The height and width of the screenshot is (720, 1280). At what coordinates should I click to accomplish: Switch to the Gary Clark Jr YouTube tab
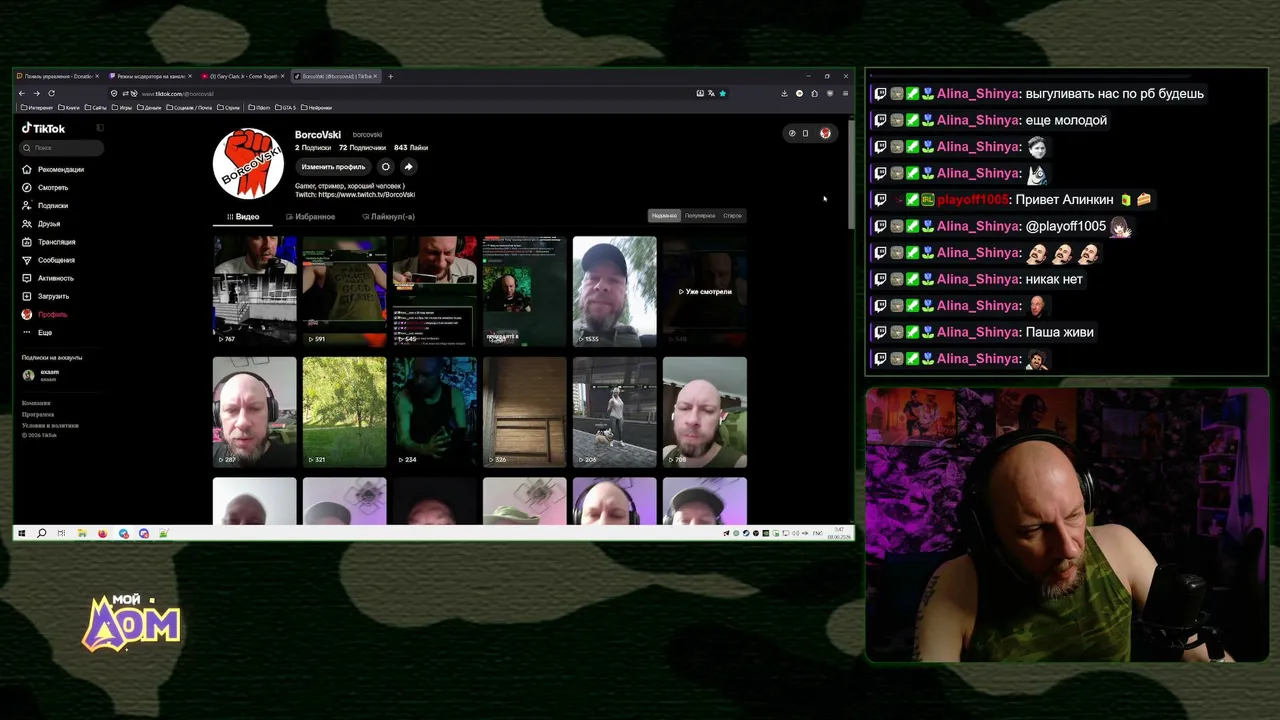[x=242, y=76]
